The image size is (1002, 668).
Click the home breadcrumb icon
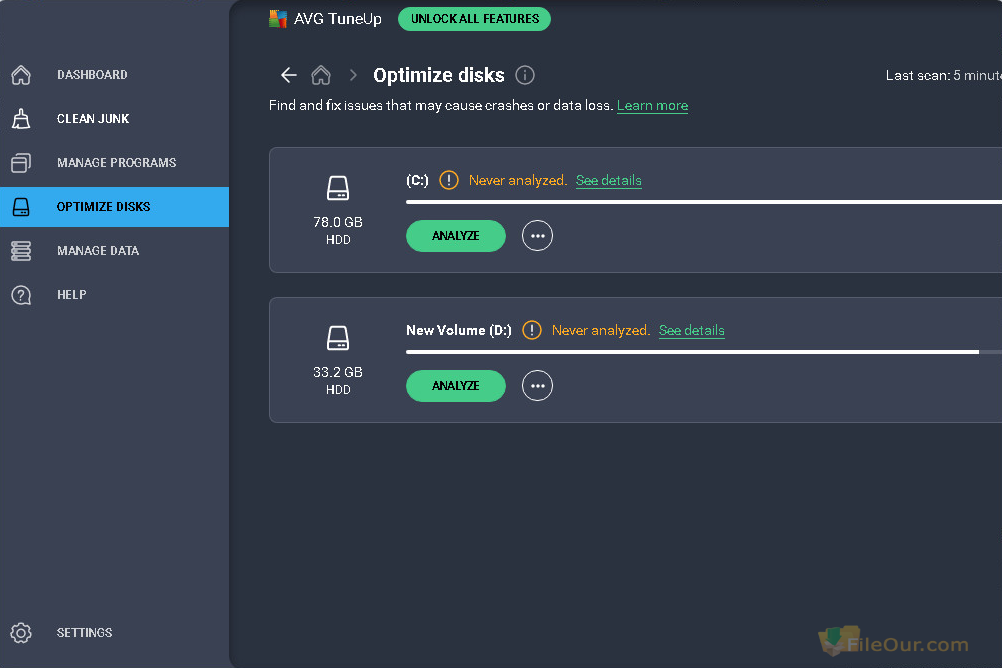pos(321,75)
